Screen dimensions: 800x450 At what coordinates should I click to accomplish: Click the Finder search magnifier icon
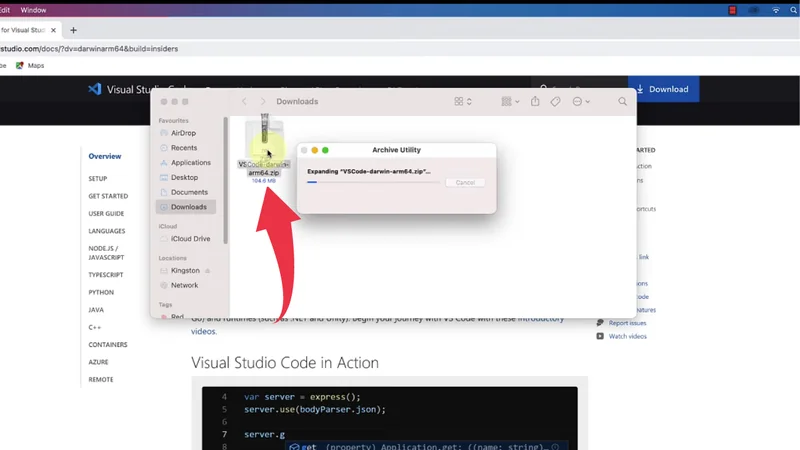tap(623, 102)
